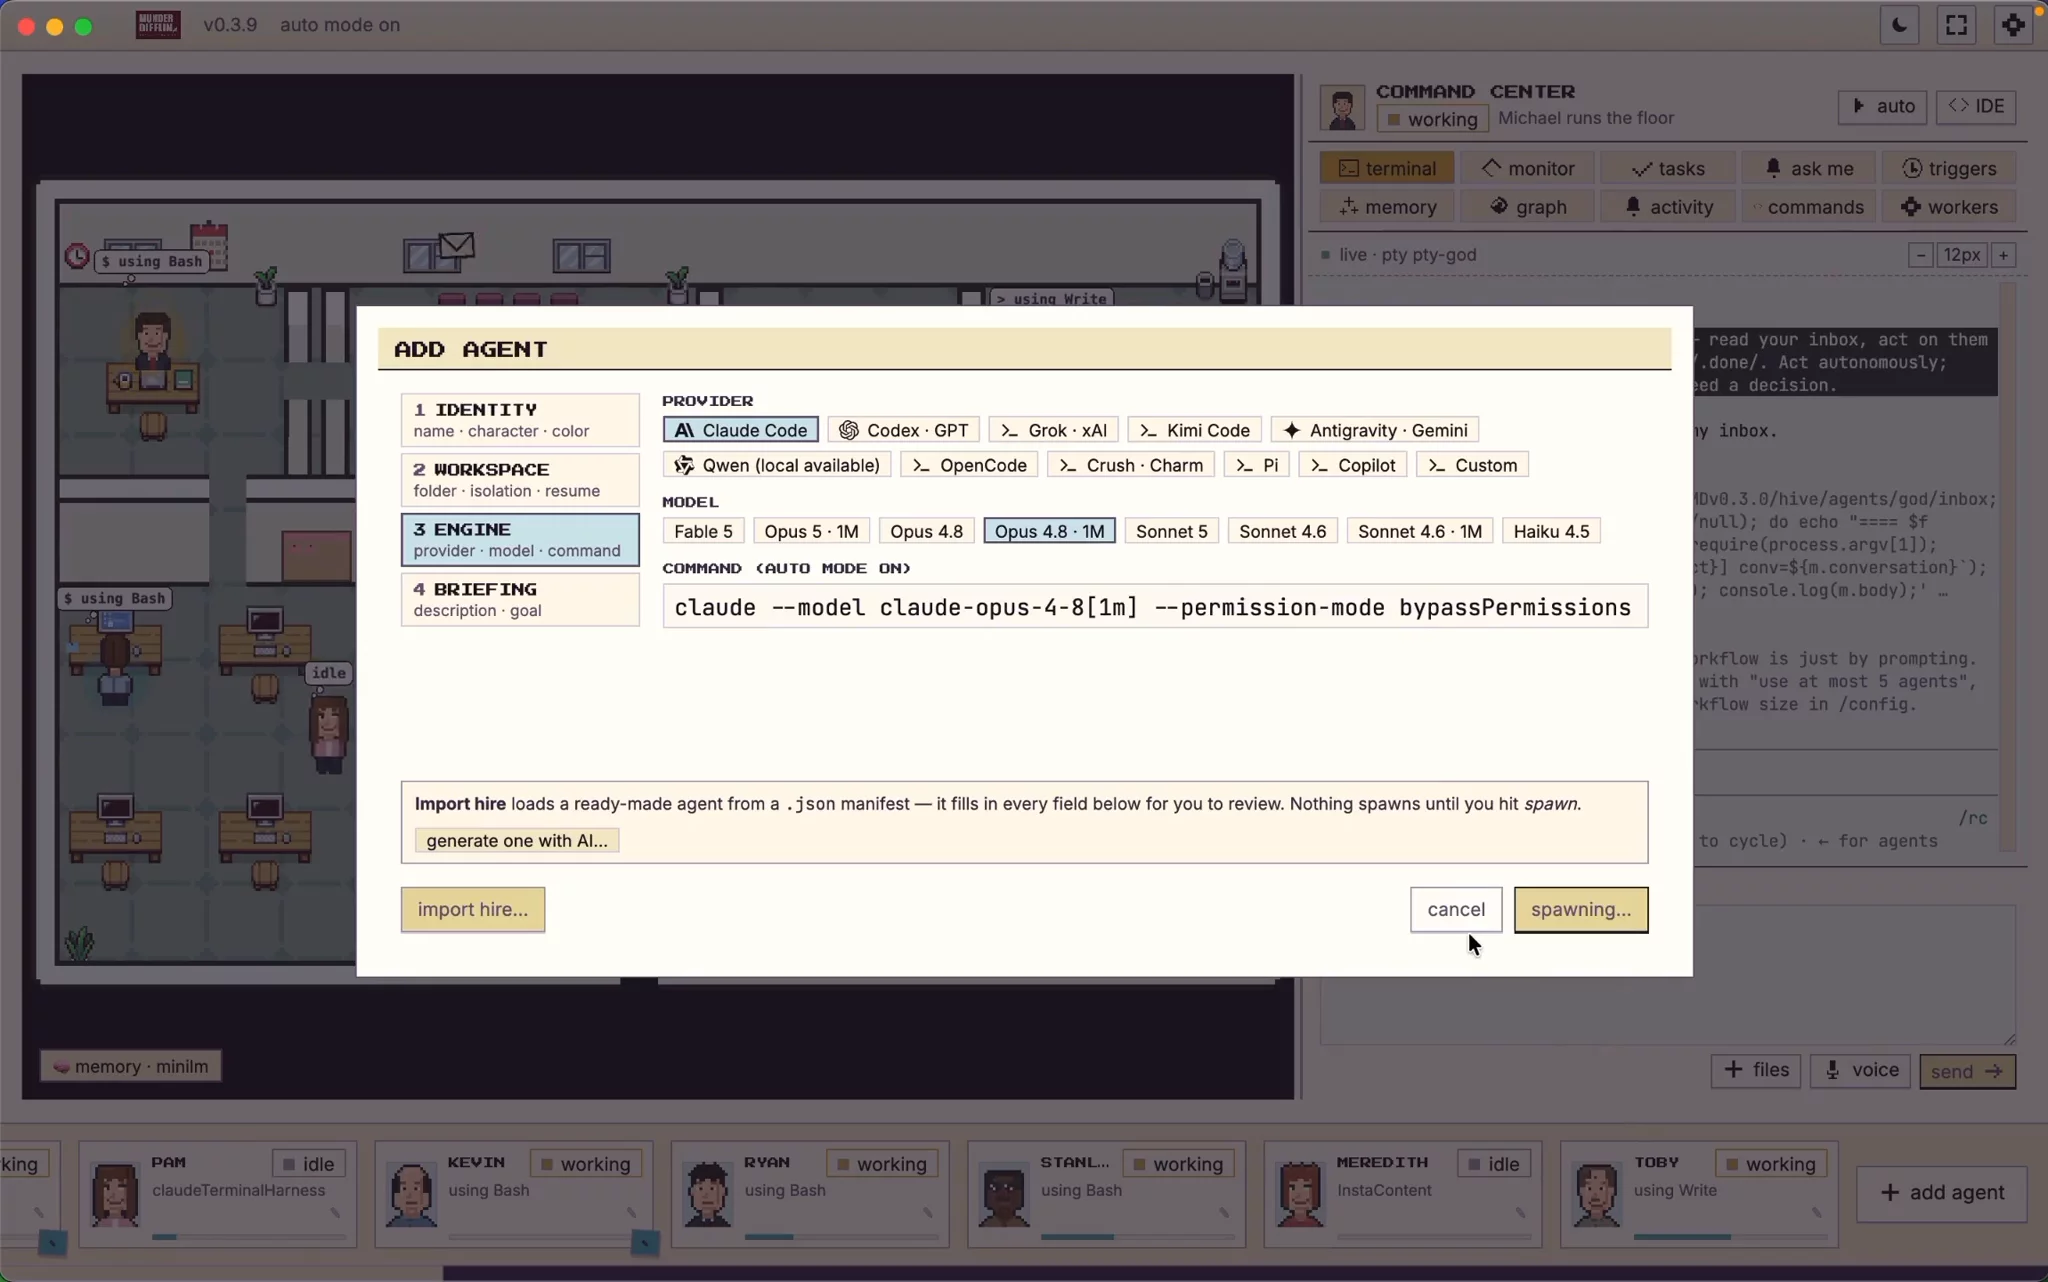Open the graph tab
The width and height of the screenshot is (2048, 1282).
[1527, 207]
